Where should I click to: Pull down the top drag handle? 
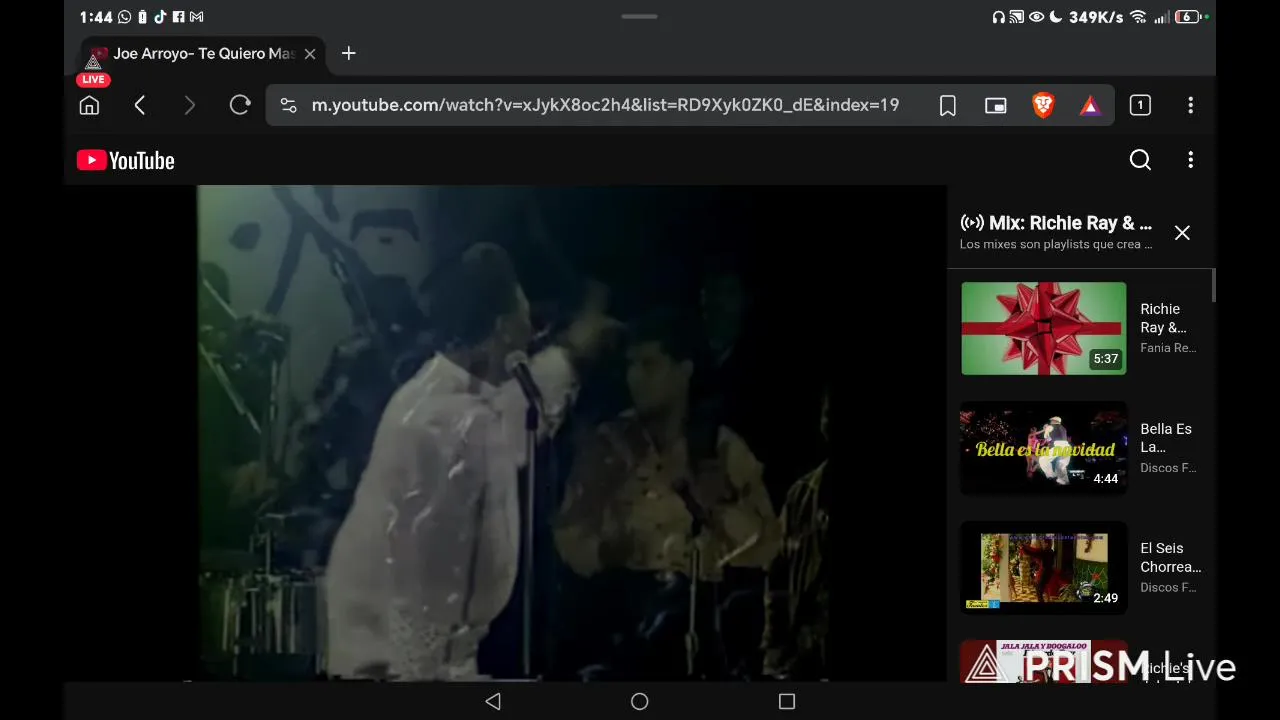[x=640, y=16]
